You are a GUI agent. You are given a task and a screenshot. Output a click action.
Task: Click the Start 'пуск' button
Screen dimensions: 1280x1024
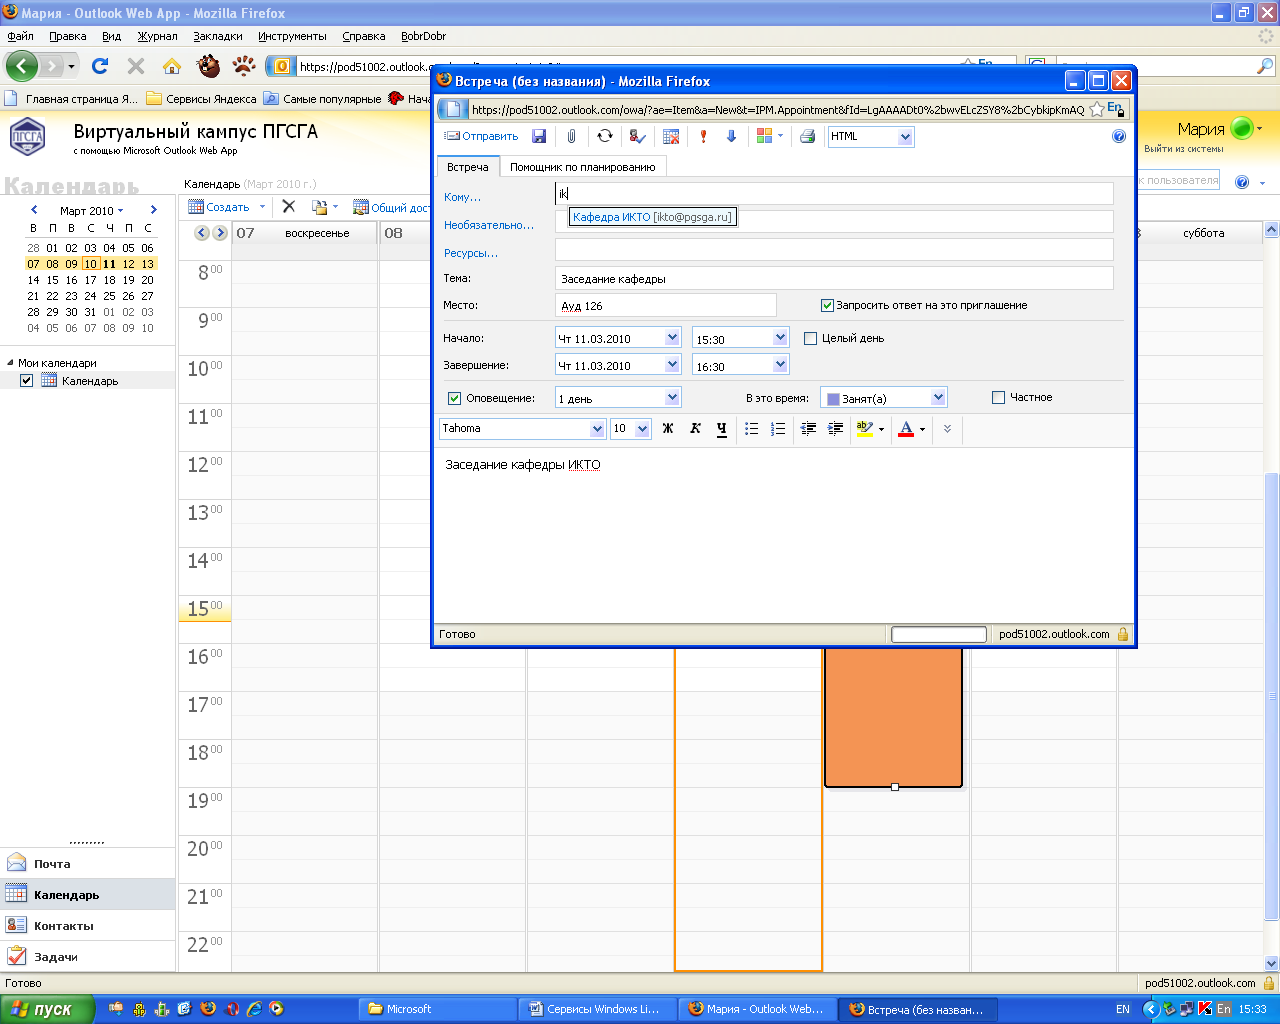click(47, 1009)
